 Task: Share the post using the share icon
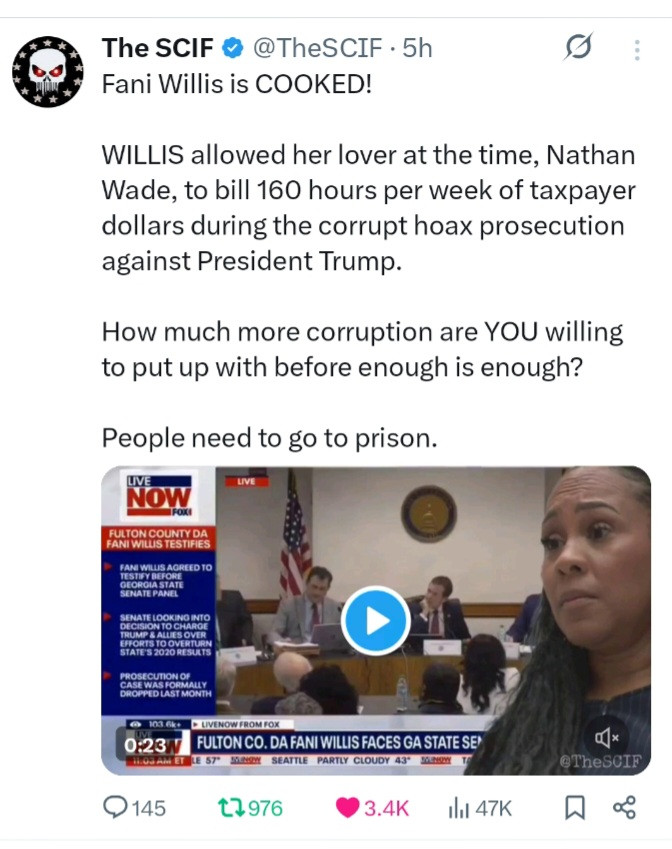pyautogui.click(x=624, y=807)
